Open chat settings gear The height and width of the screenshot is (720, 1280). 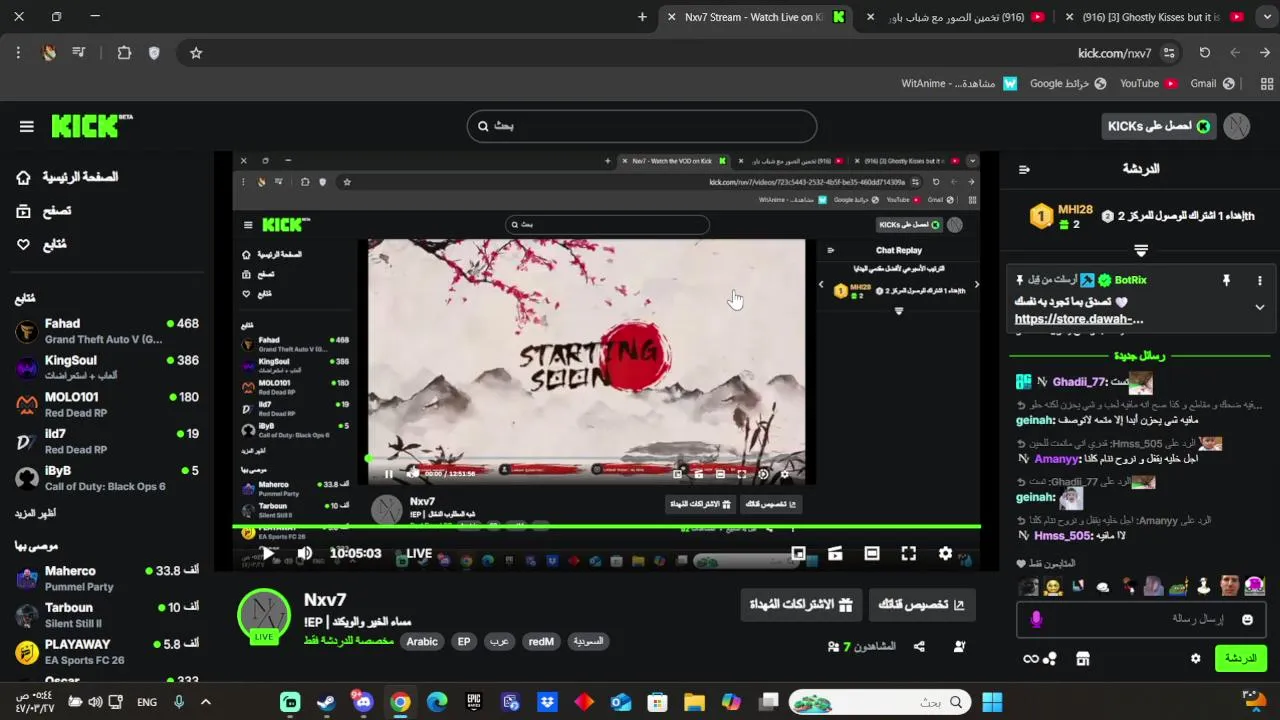point(1195,659)
